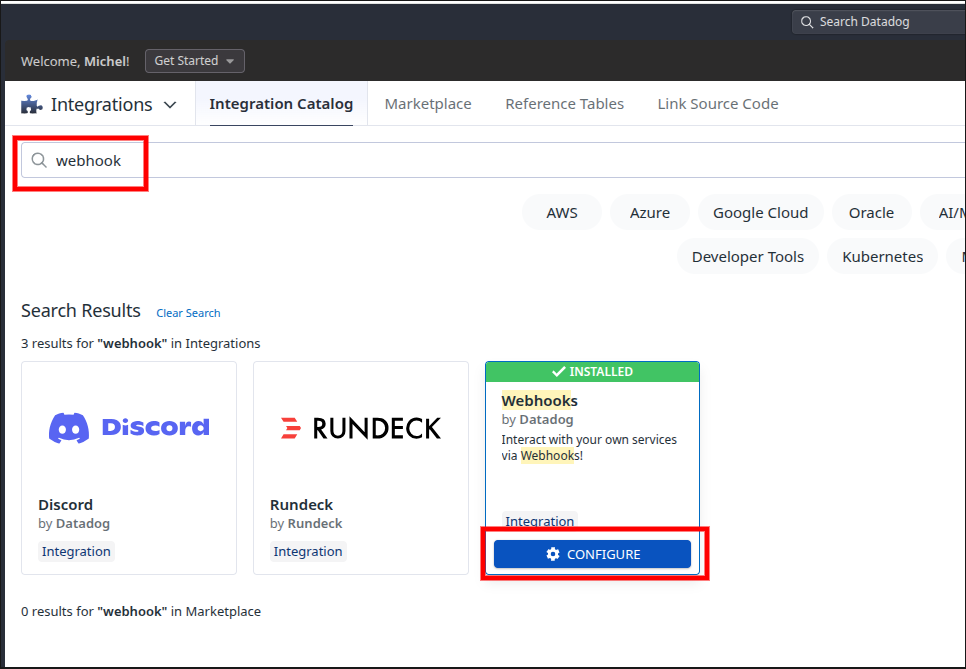Viewport: 966px width, 669px height.
Task: Select the AWS filter chip
Action: [x=562, y=213]
